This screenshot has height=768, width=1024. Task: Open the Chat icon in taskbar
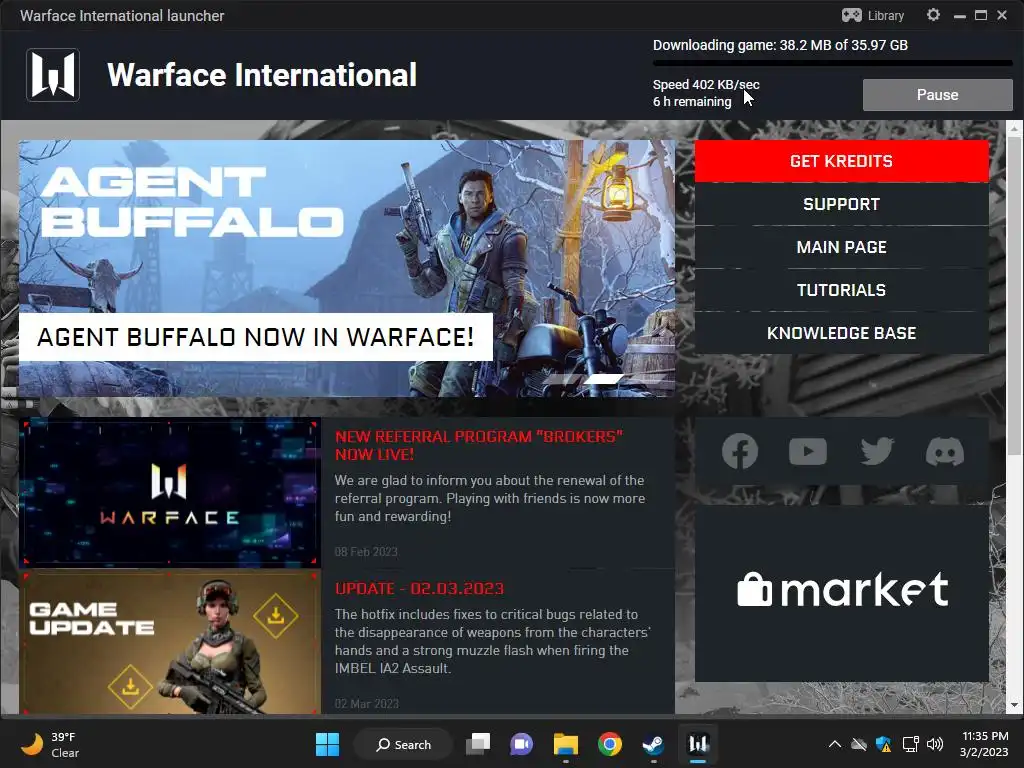521,744
